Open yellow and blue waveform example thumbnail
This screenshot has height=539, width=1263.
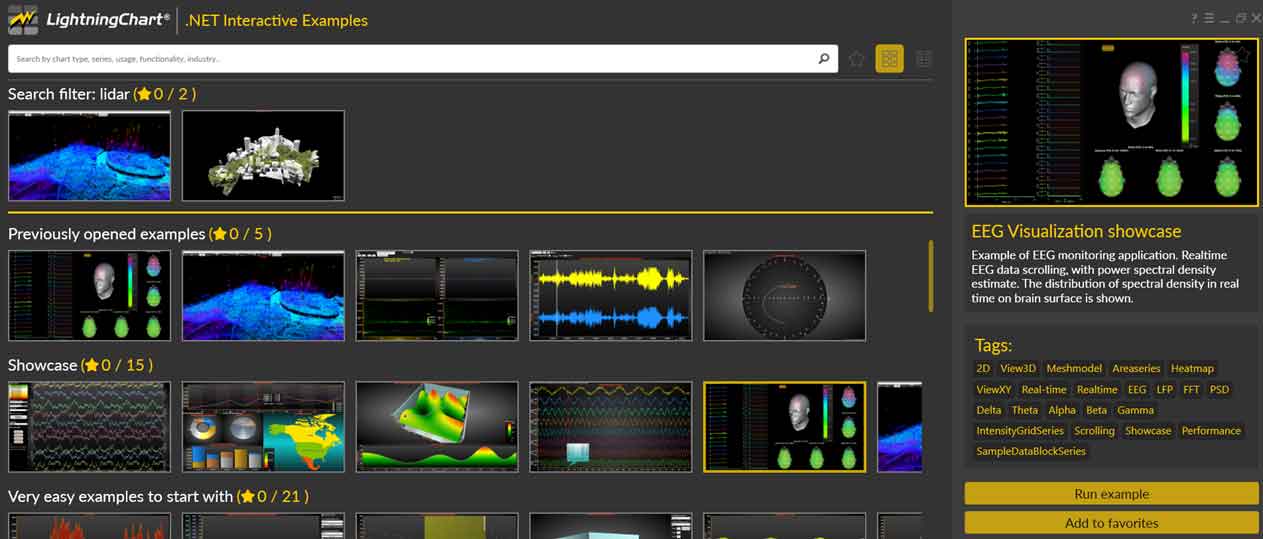point(611,295)
